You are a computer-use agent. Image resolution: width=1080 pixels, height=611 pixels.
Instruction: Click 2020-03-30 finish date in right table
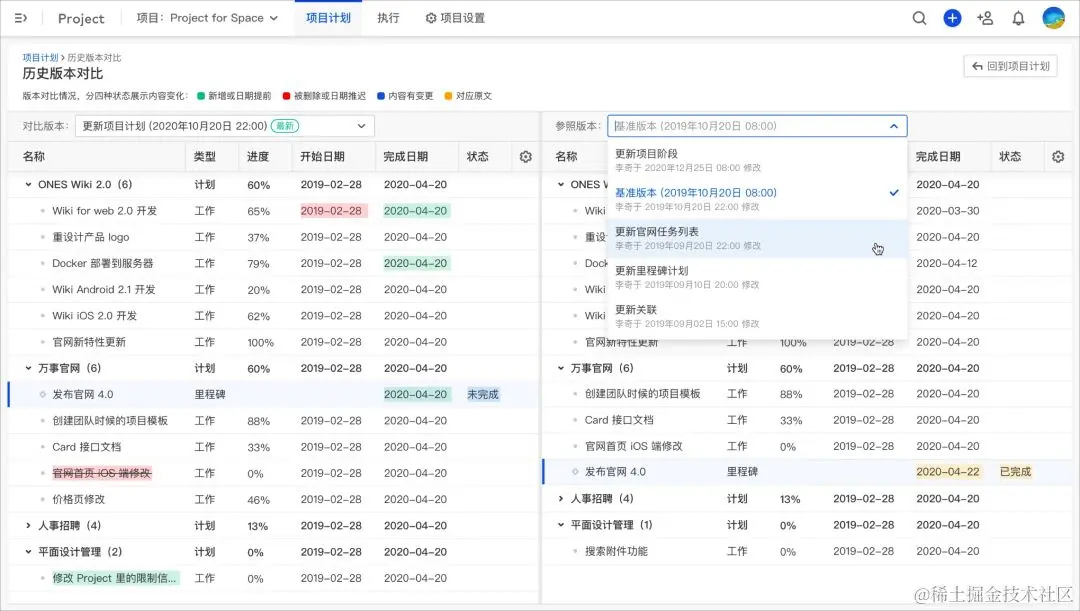click(x=948, y=211)
